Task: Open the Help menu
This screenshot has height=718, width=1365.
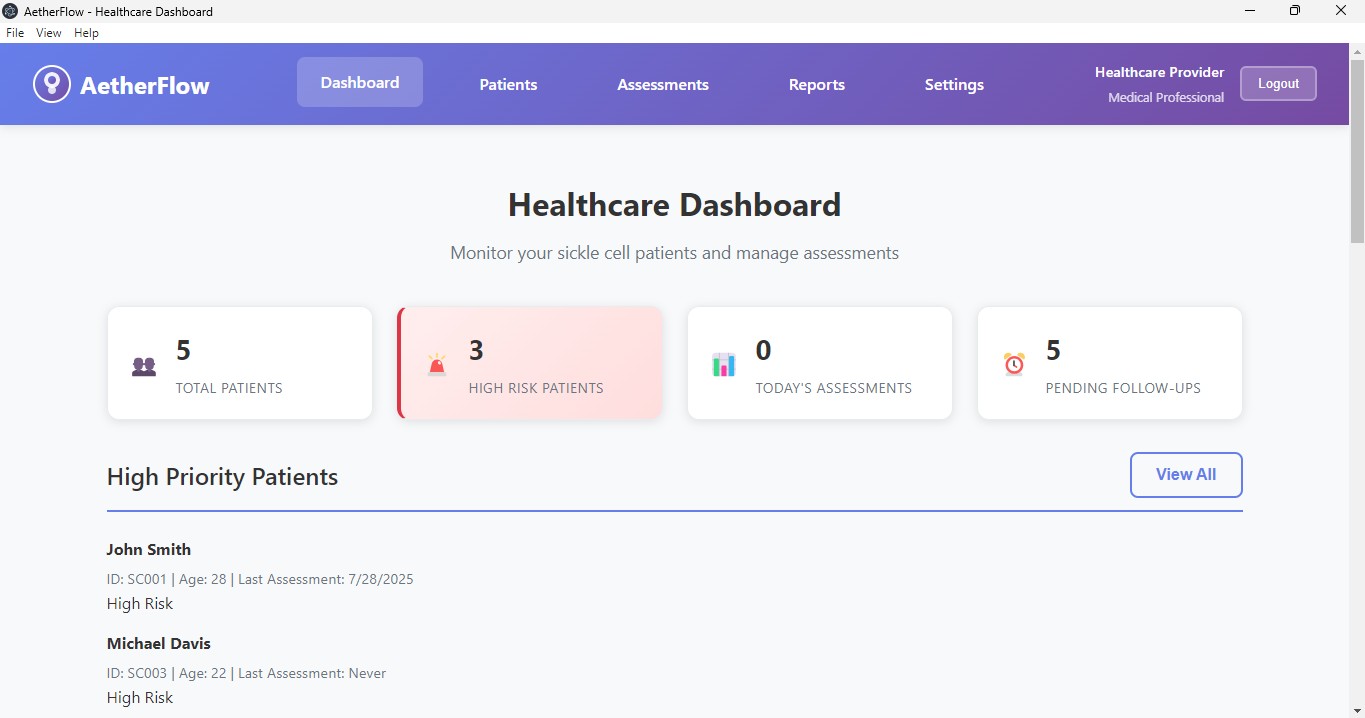Action: (x=86, y=32)
